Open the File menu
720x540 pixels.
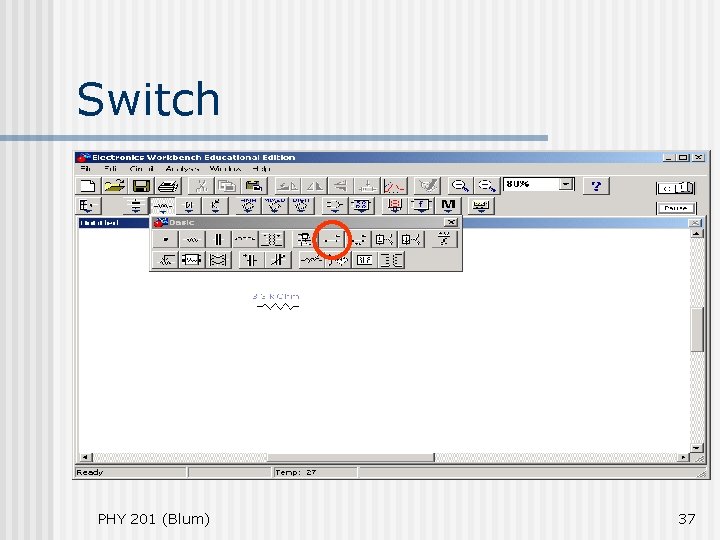[x=85, y=169]
